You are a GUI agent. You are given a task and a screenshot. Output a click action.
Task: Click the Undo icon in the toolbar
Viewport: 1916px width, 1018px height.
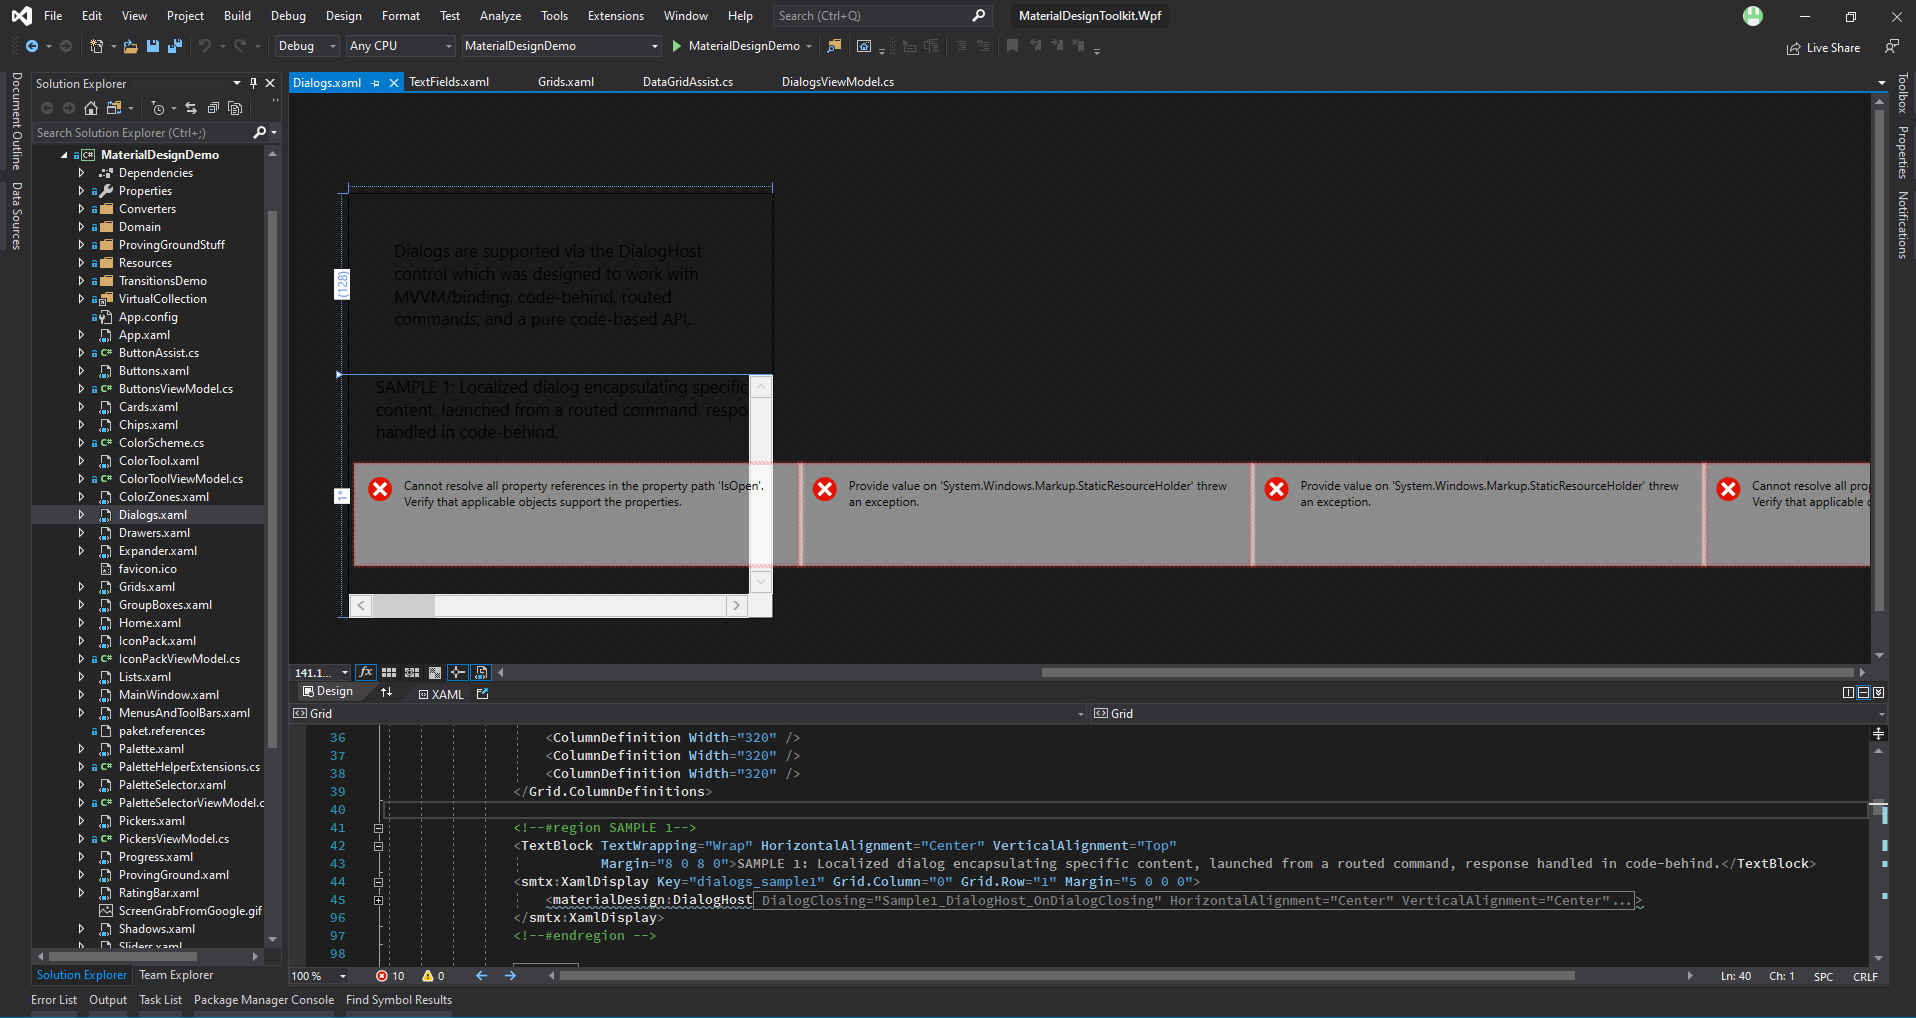pyautogui.click(x=205, y=46)
